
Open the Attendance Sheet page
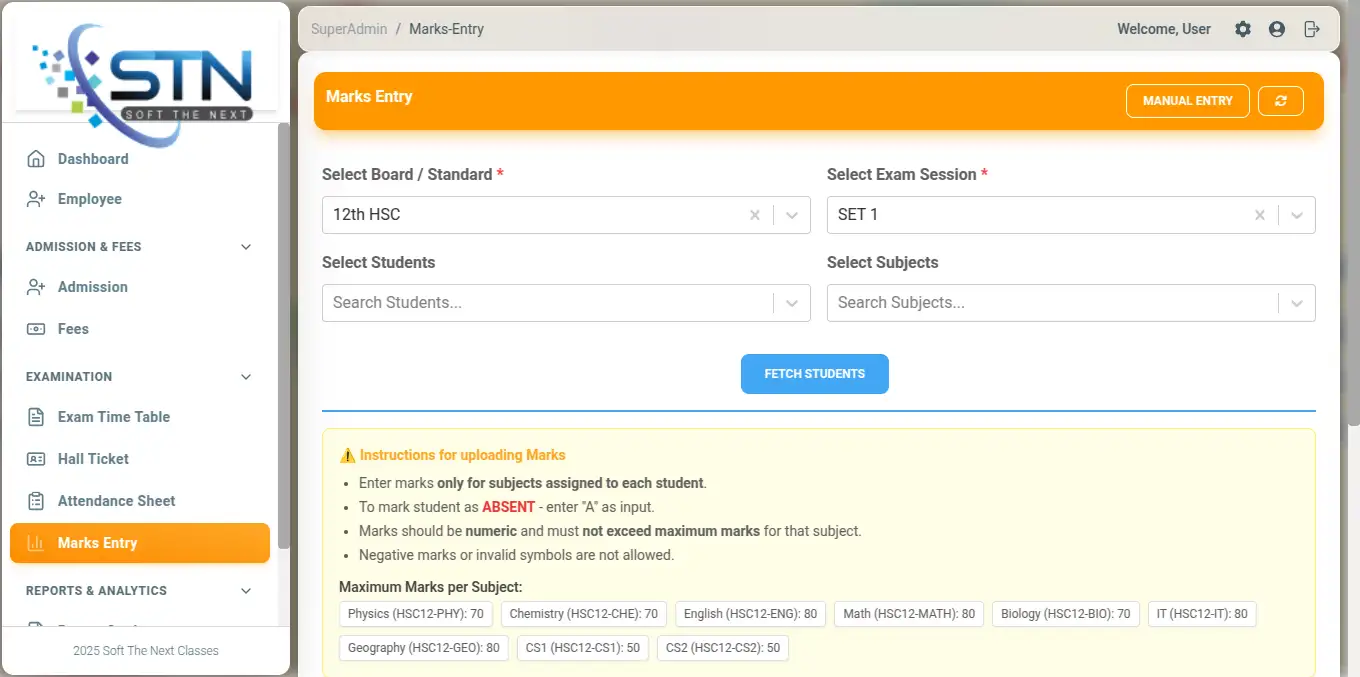[x=116, y=501]
